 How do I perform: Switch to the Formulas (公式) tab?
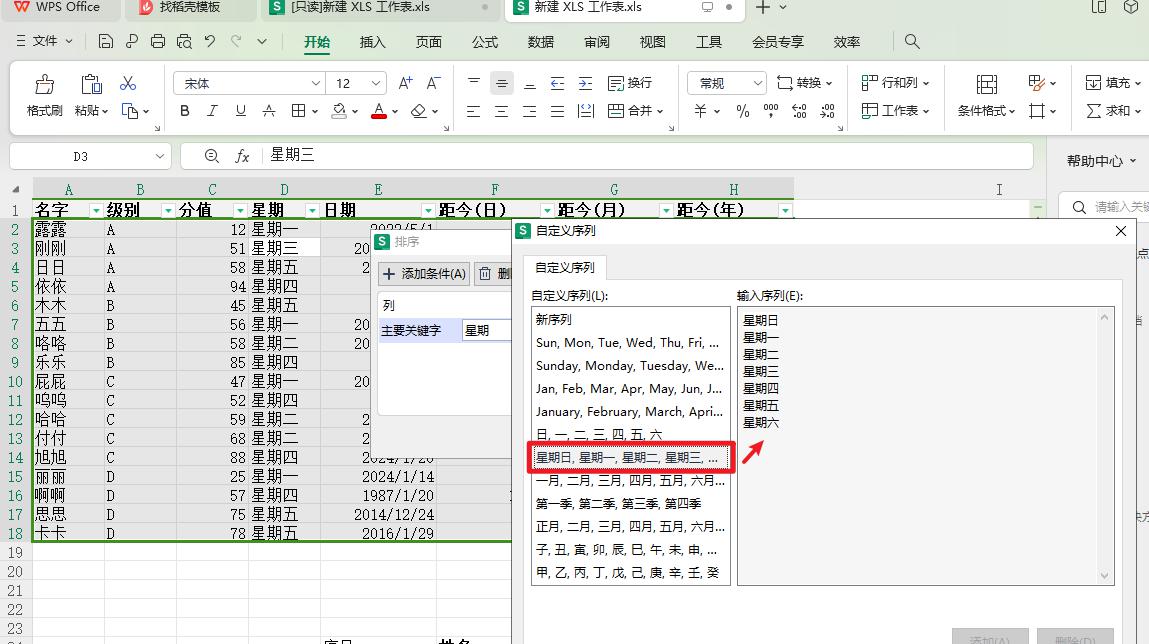pyautogui.click(x=484, y=42)
